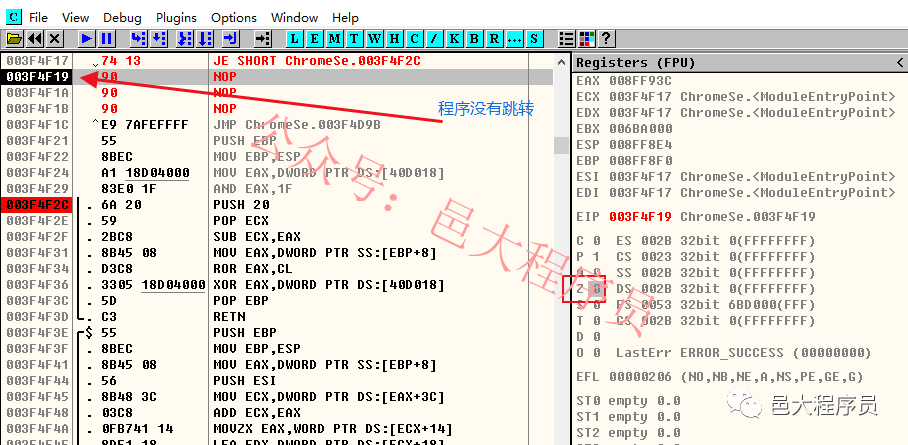Click the Go to address icon
This screenshot has width=908, height=445.
tap(263, 39)
